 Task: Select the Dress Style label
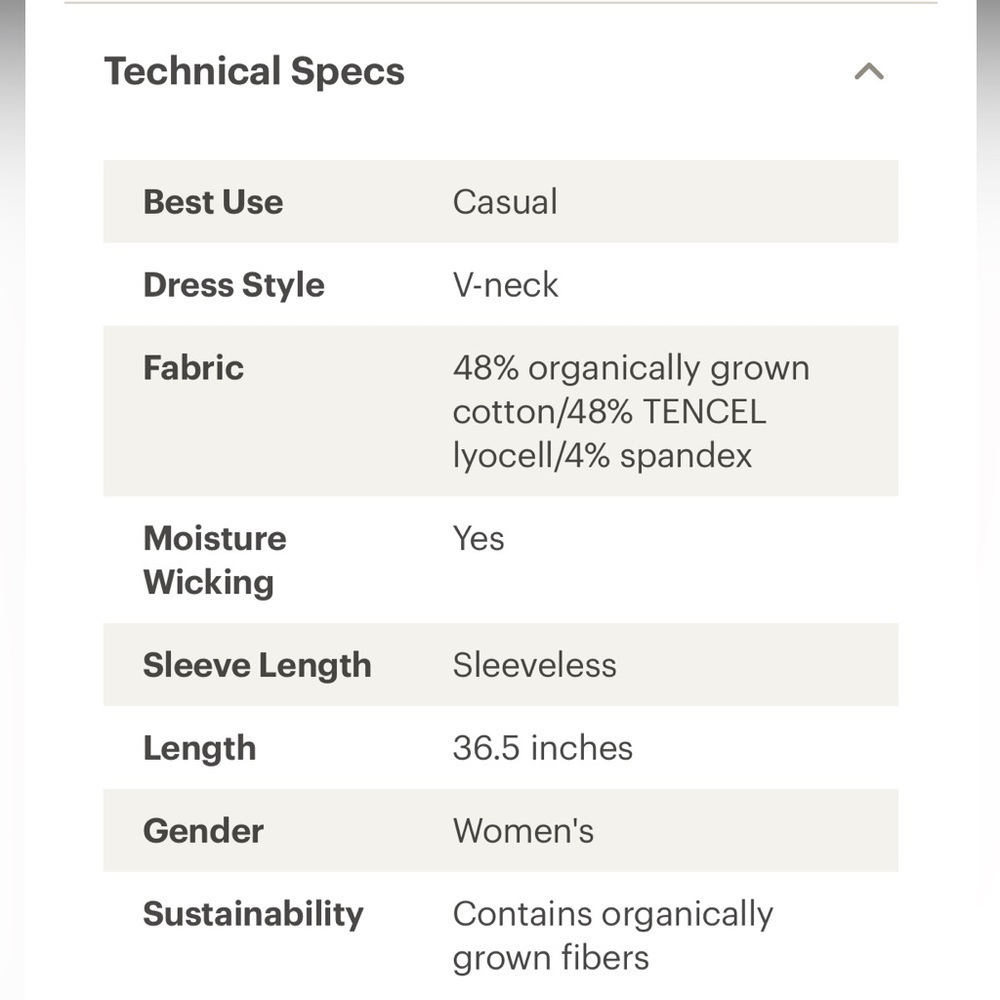(233, 284)
